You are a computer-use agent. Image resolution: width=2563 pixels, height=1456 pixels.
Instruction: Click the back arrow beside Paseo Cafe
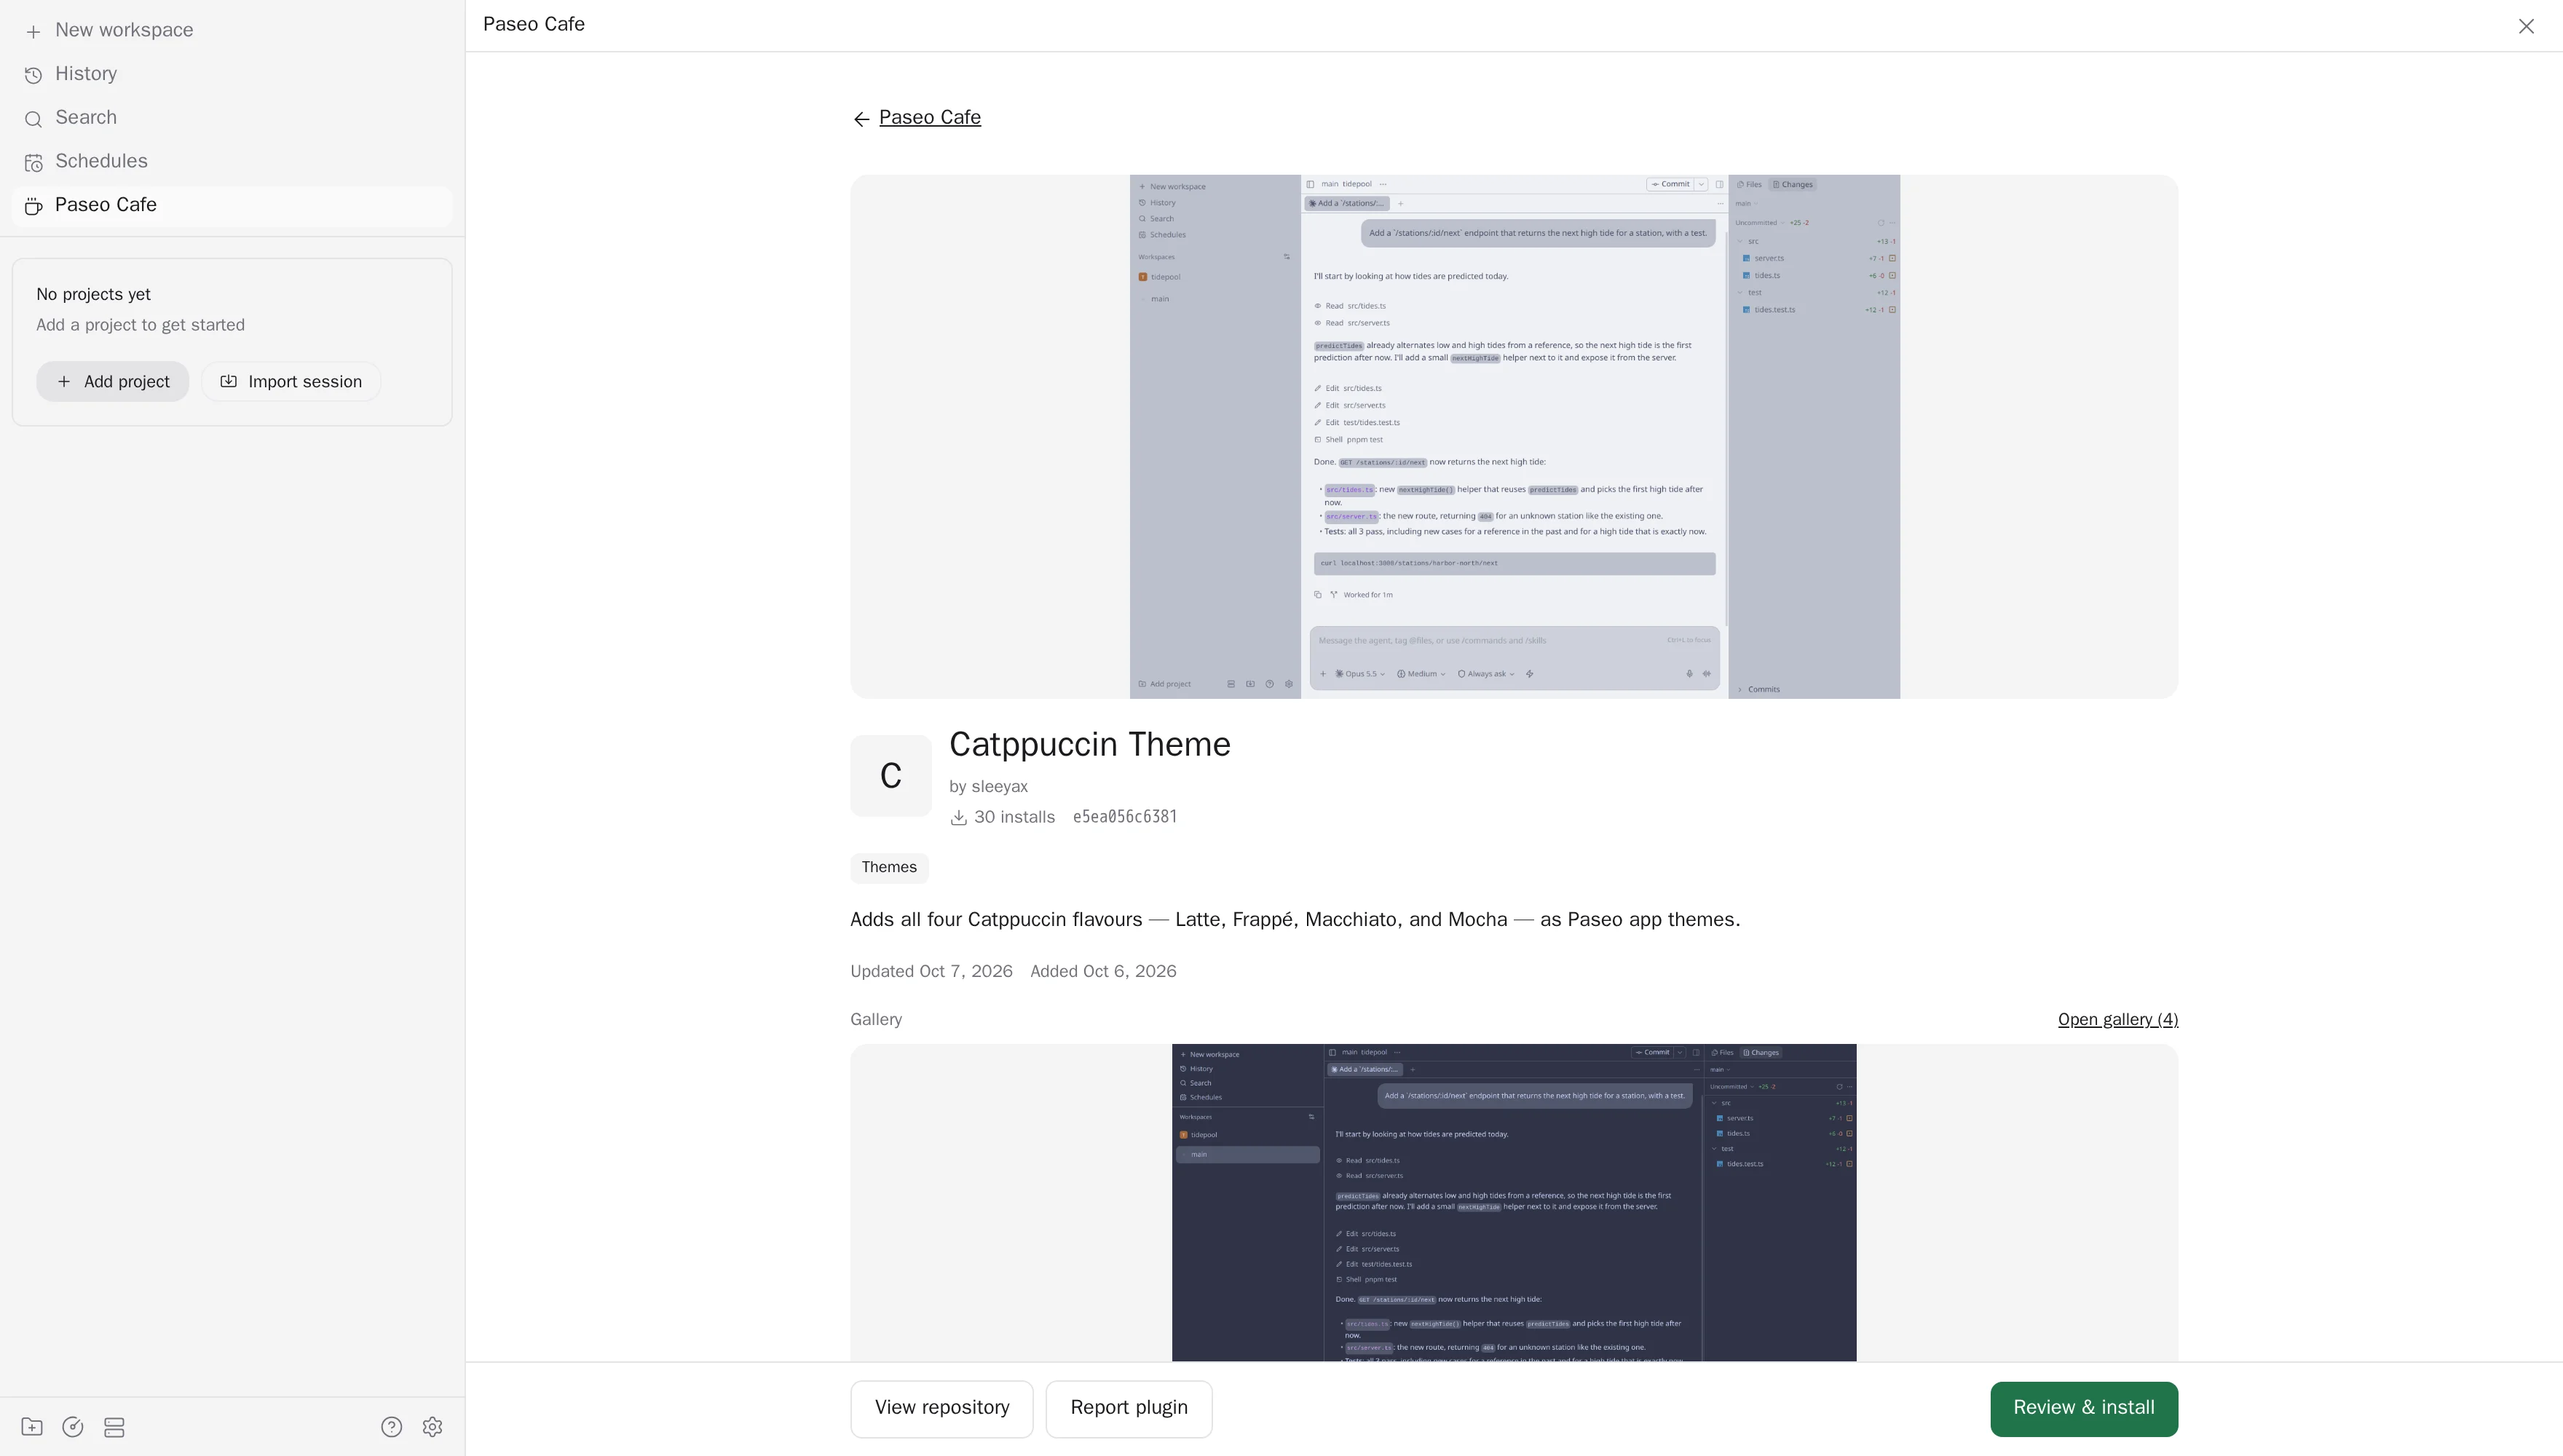point(861,119)
